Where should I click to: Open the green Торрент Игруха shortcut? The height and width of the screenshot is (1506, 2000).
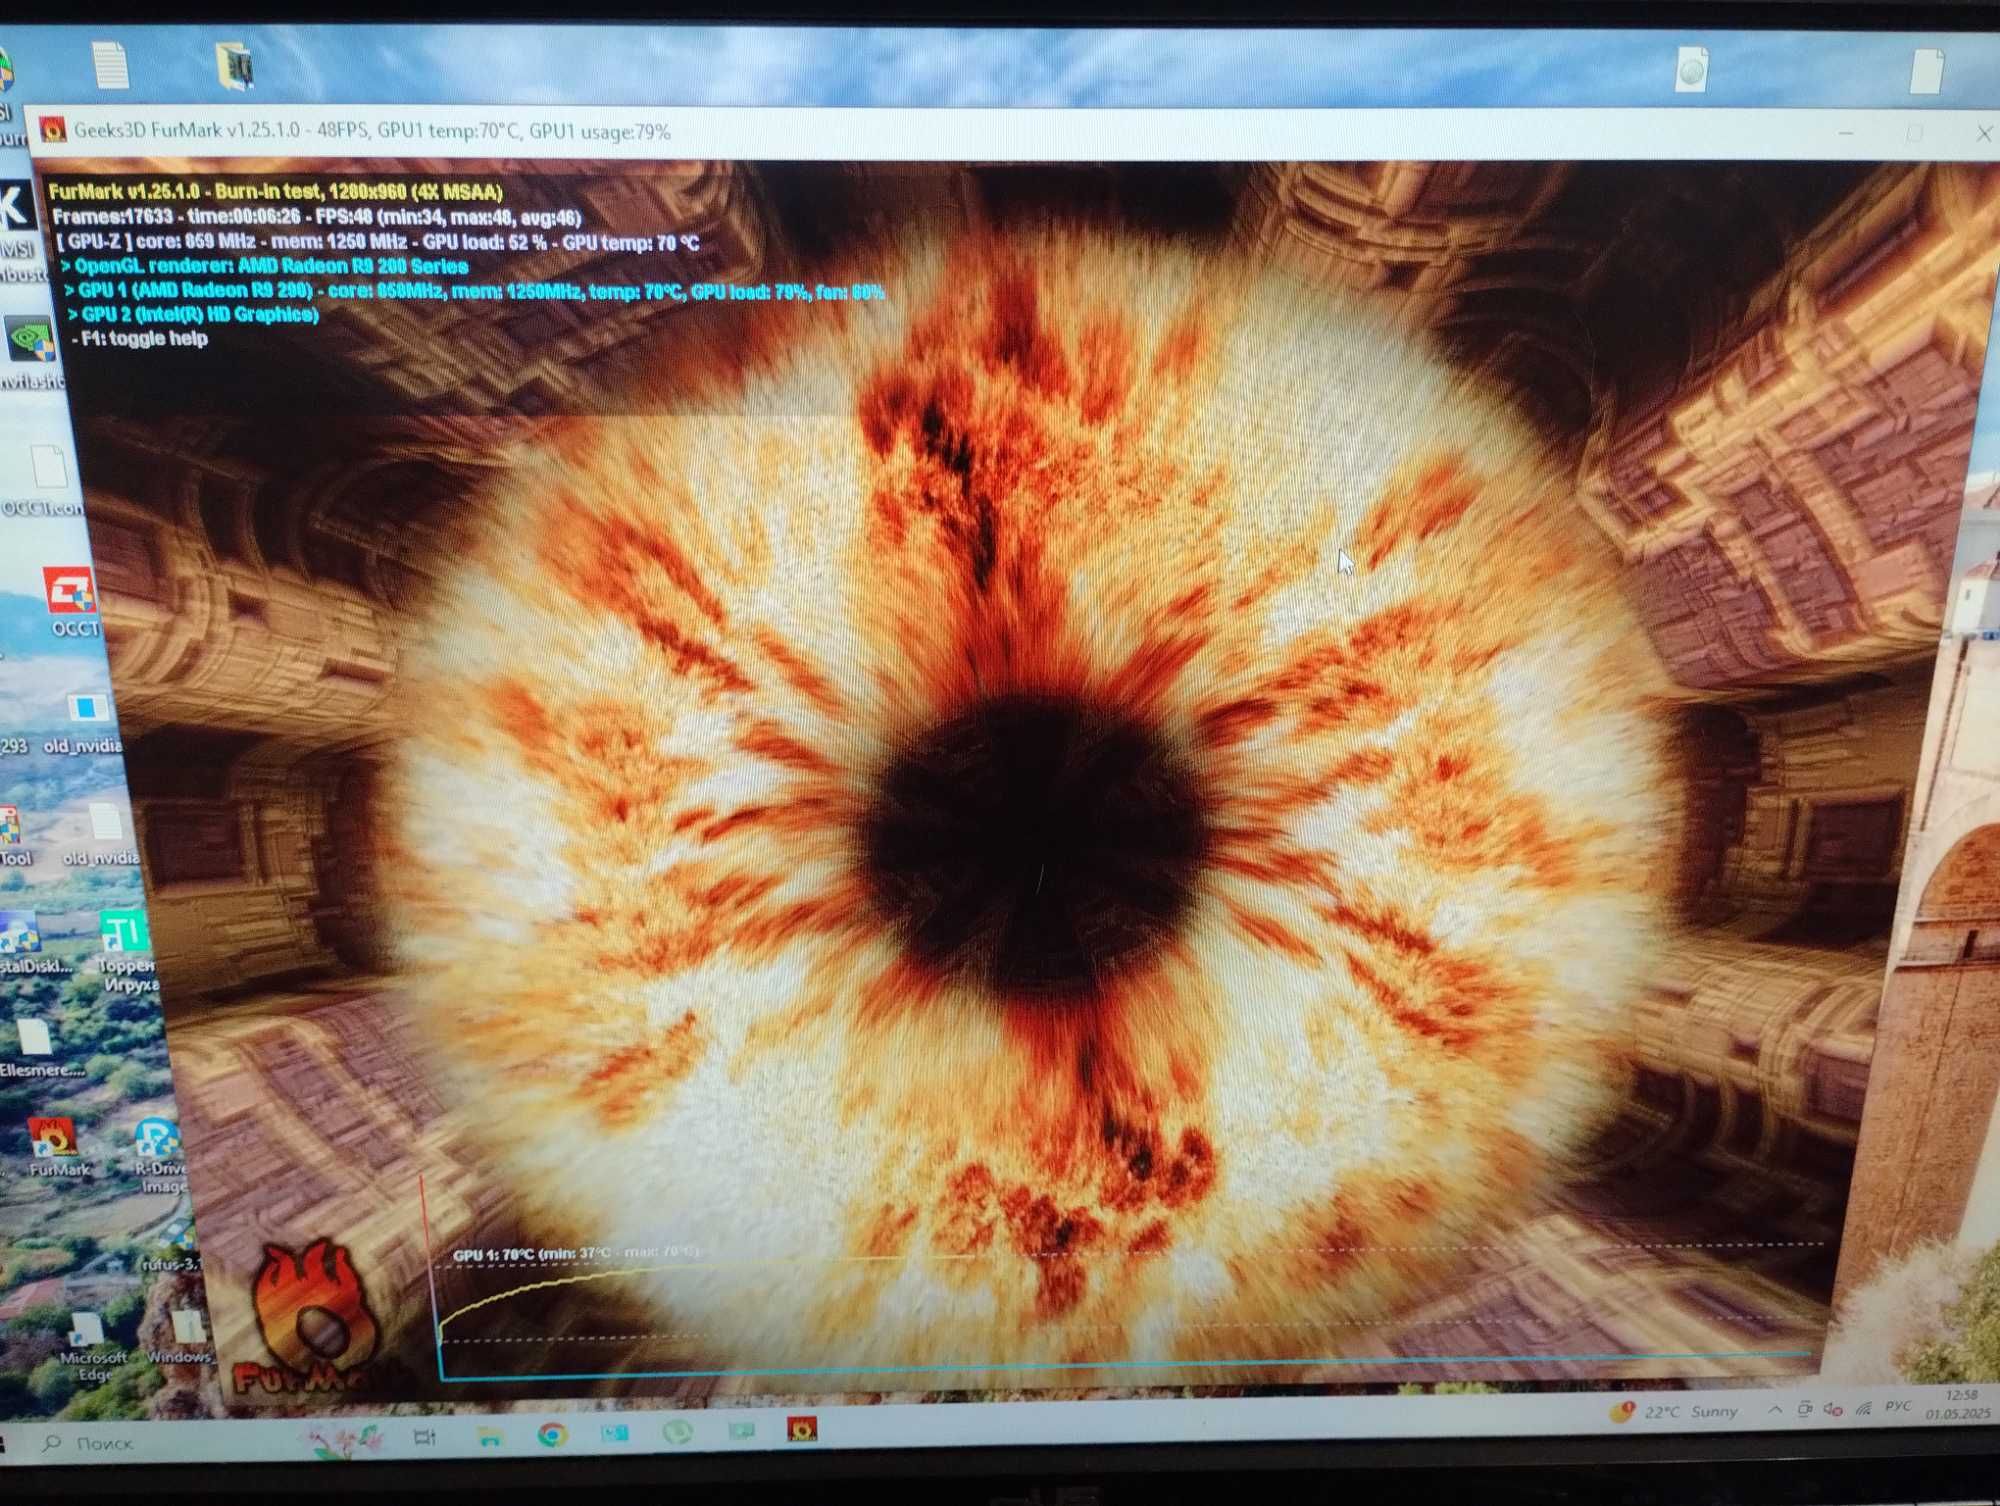tap(126, 950)
